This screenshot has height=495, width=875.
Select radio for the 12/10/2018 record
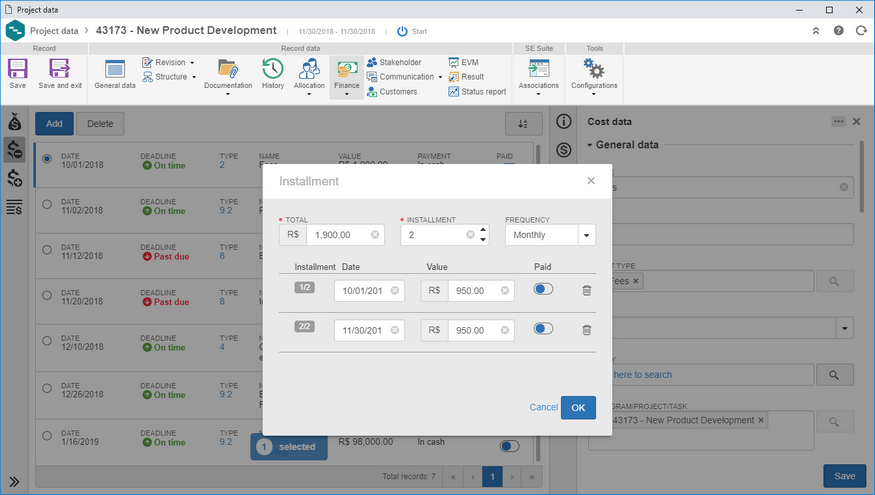pos(47,341)
